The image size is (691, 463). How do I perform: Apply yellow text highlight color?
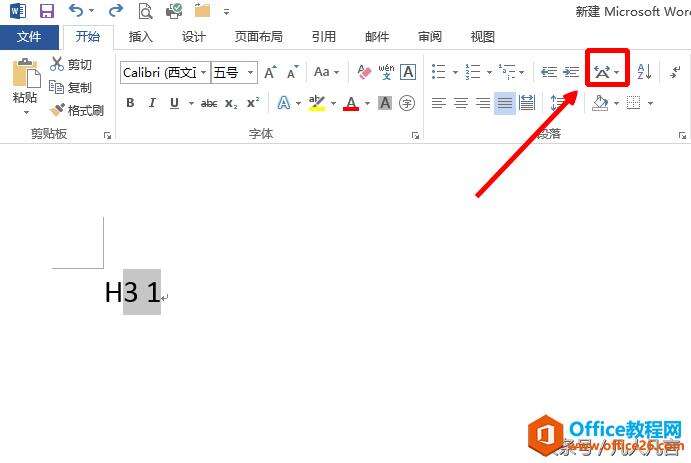[316, 103]
